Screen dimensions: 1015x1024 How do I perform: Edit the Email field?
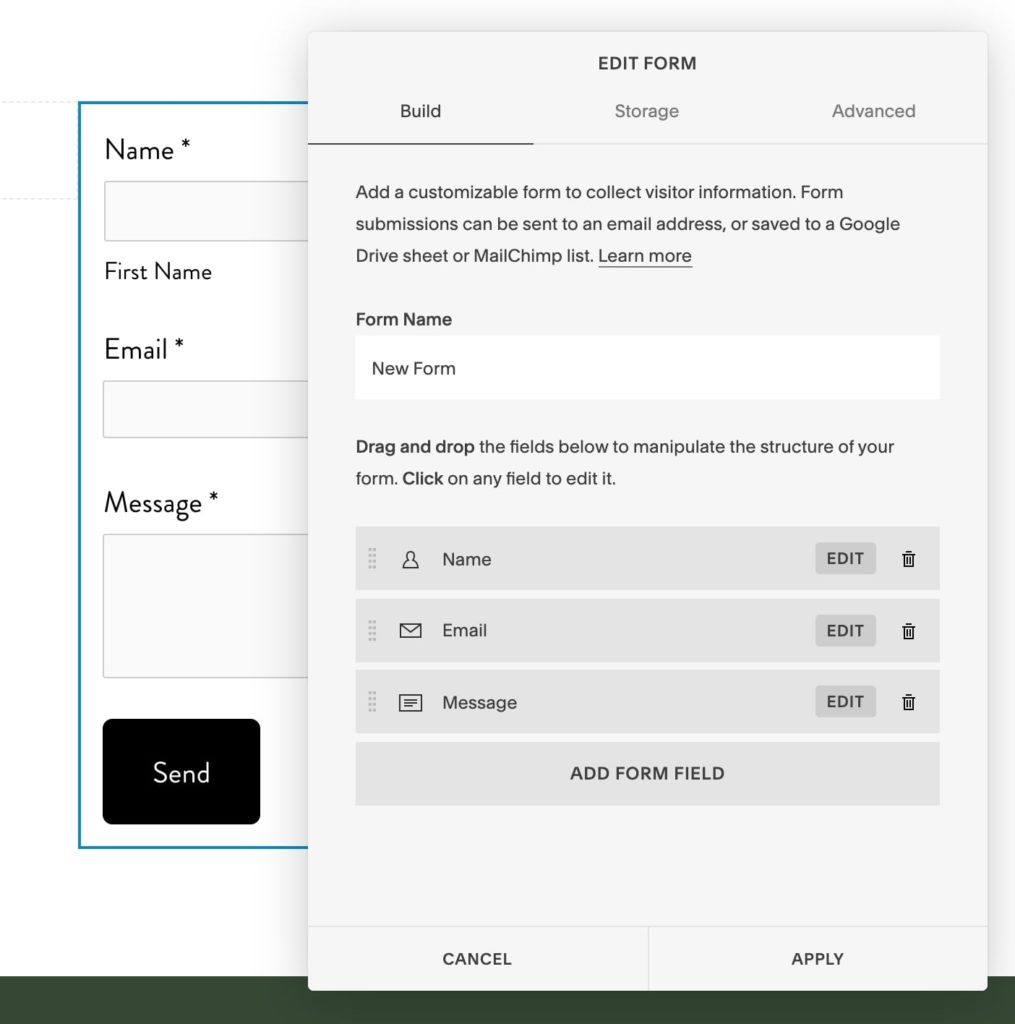tap(845, 630)
